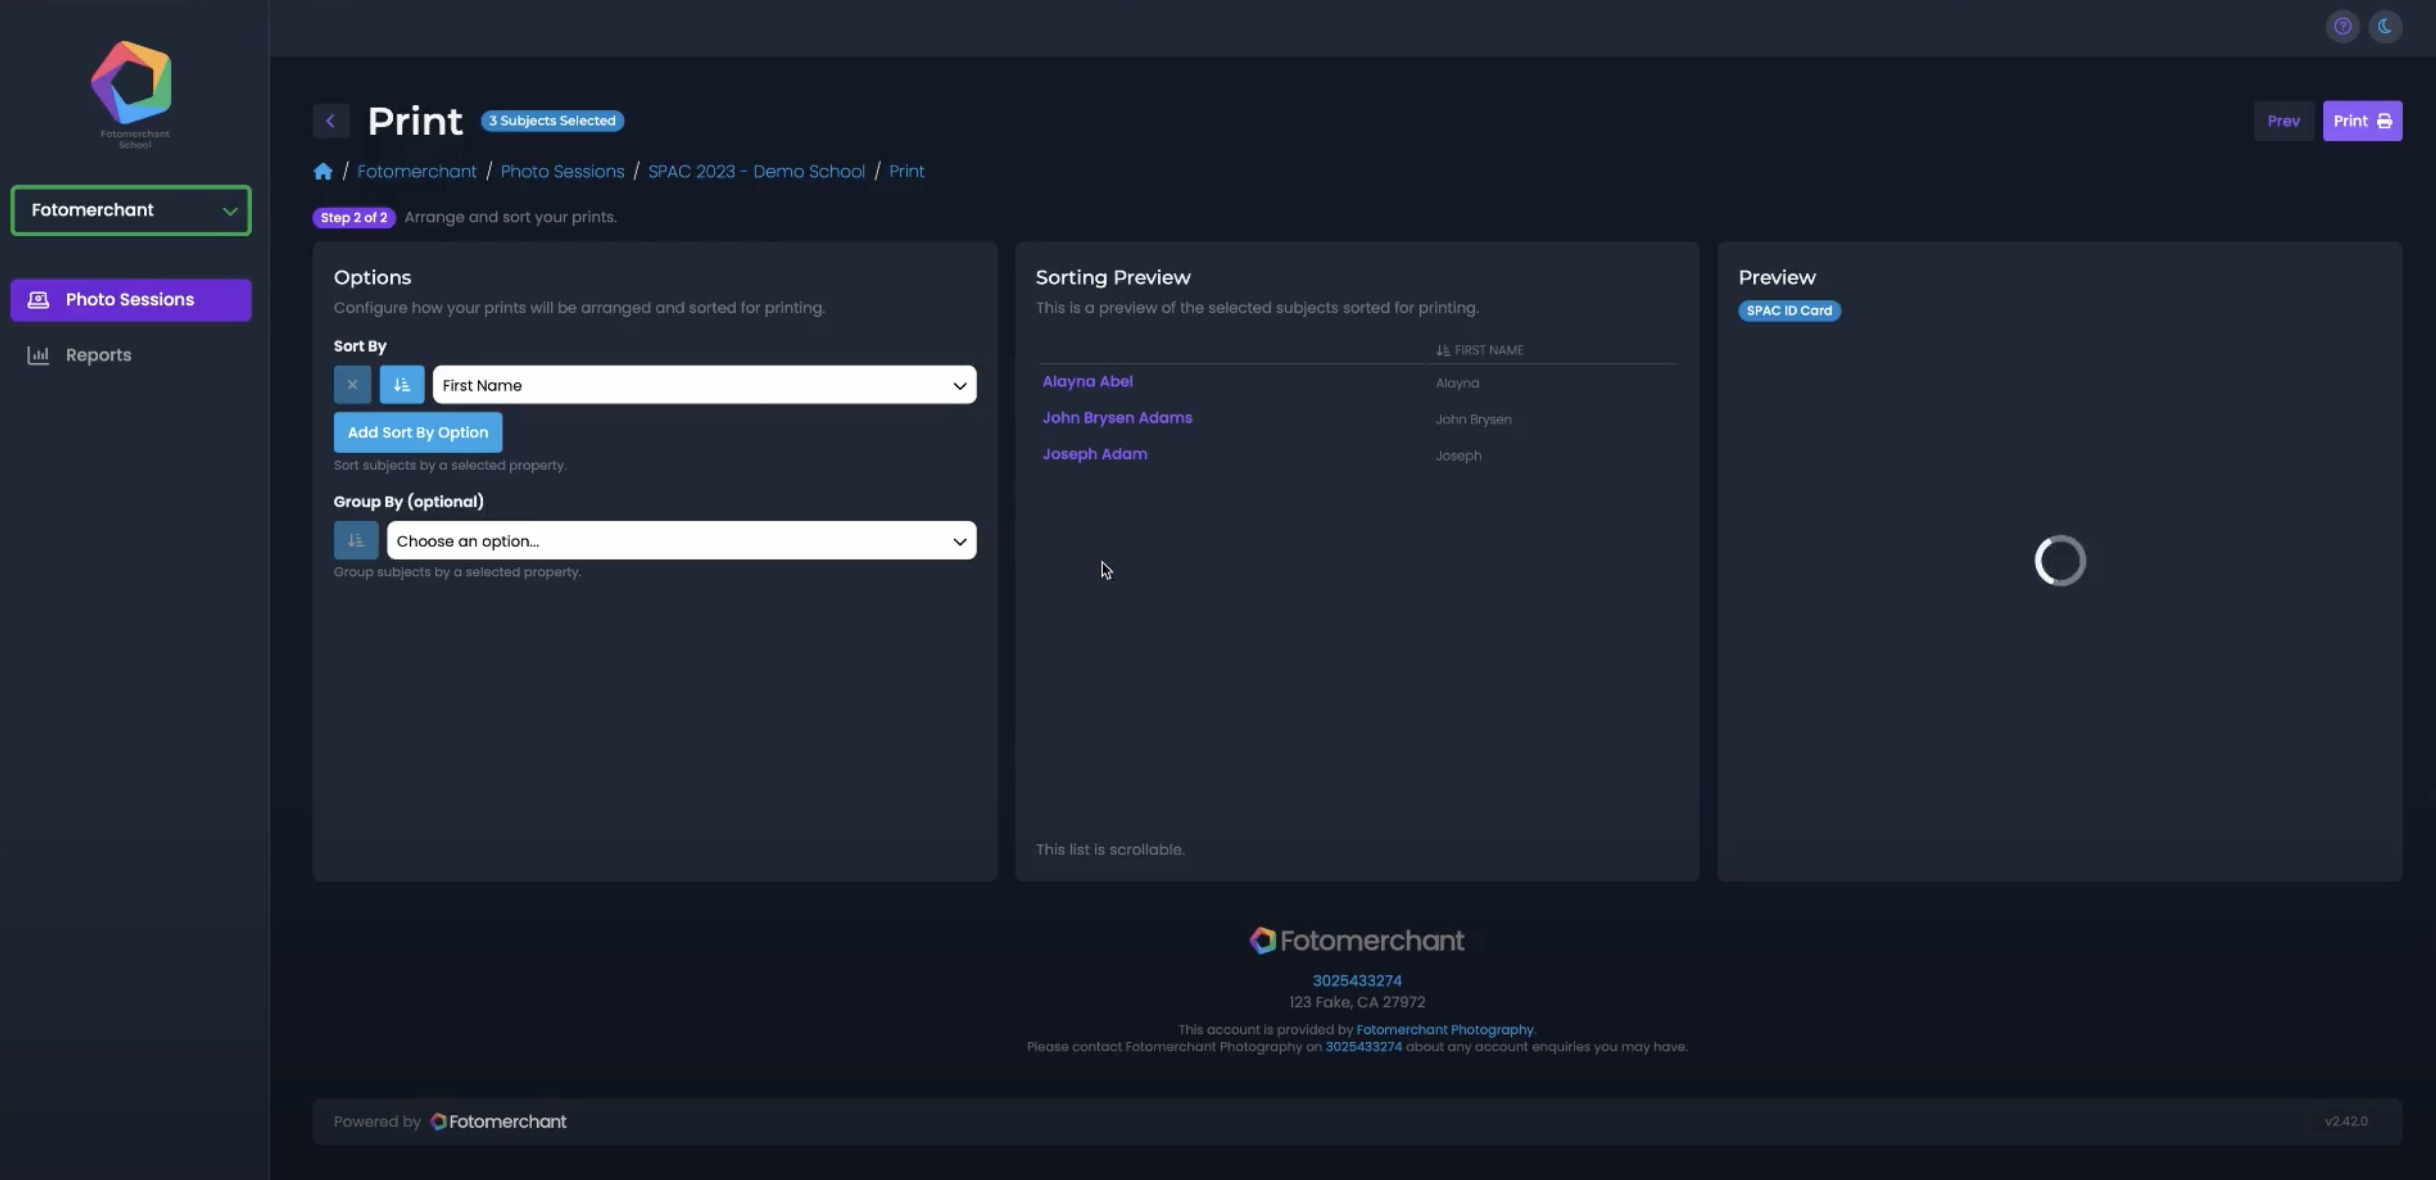Select subject Alayna Abel
The image size is (2436, 1180).
(x=1087, y=382)
